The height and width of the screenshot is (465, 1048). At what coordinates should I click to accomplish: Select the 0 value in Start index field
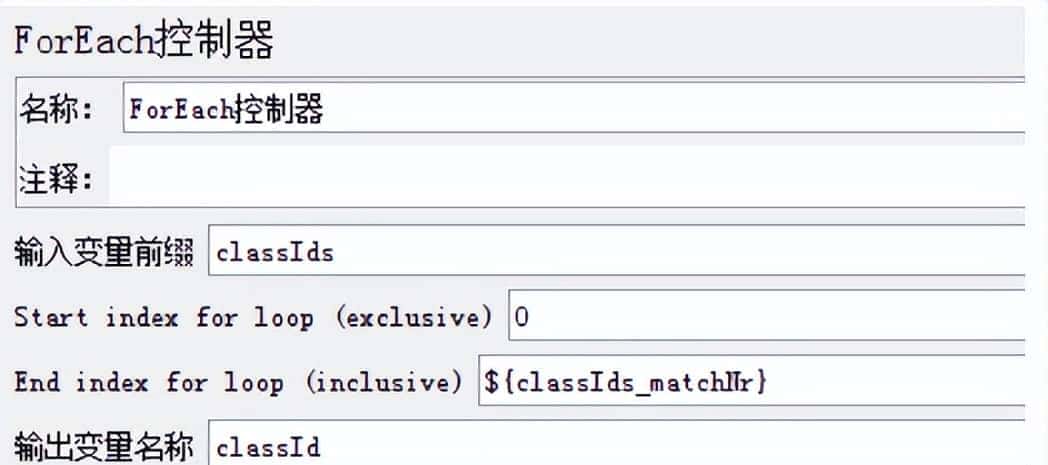pyautogui.click(x=521, y=317)
